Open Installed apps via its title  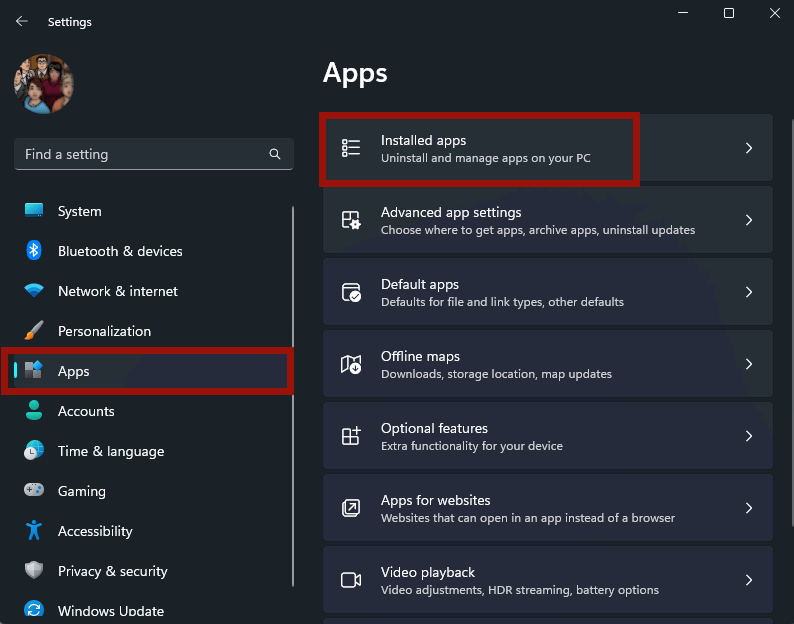tap(423, 140)
